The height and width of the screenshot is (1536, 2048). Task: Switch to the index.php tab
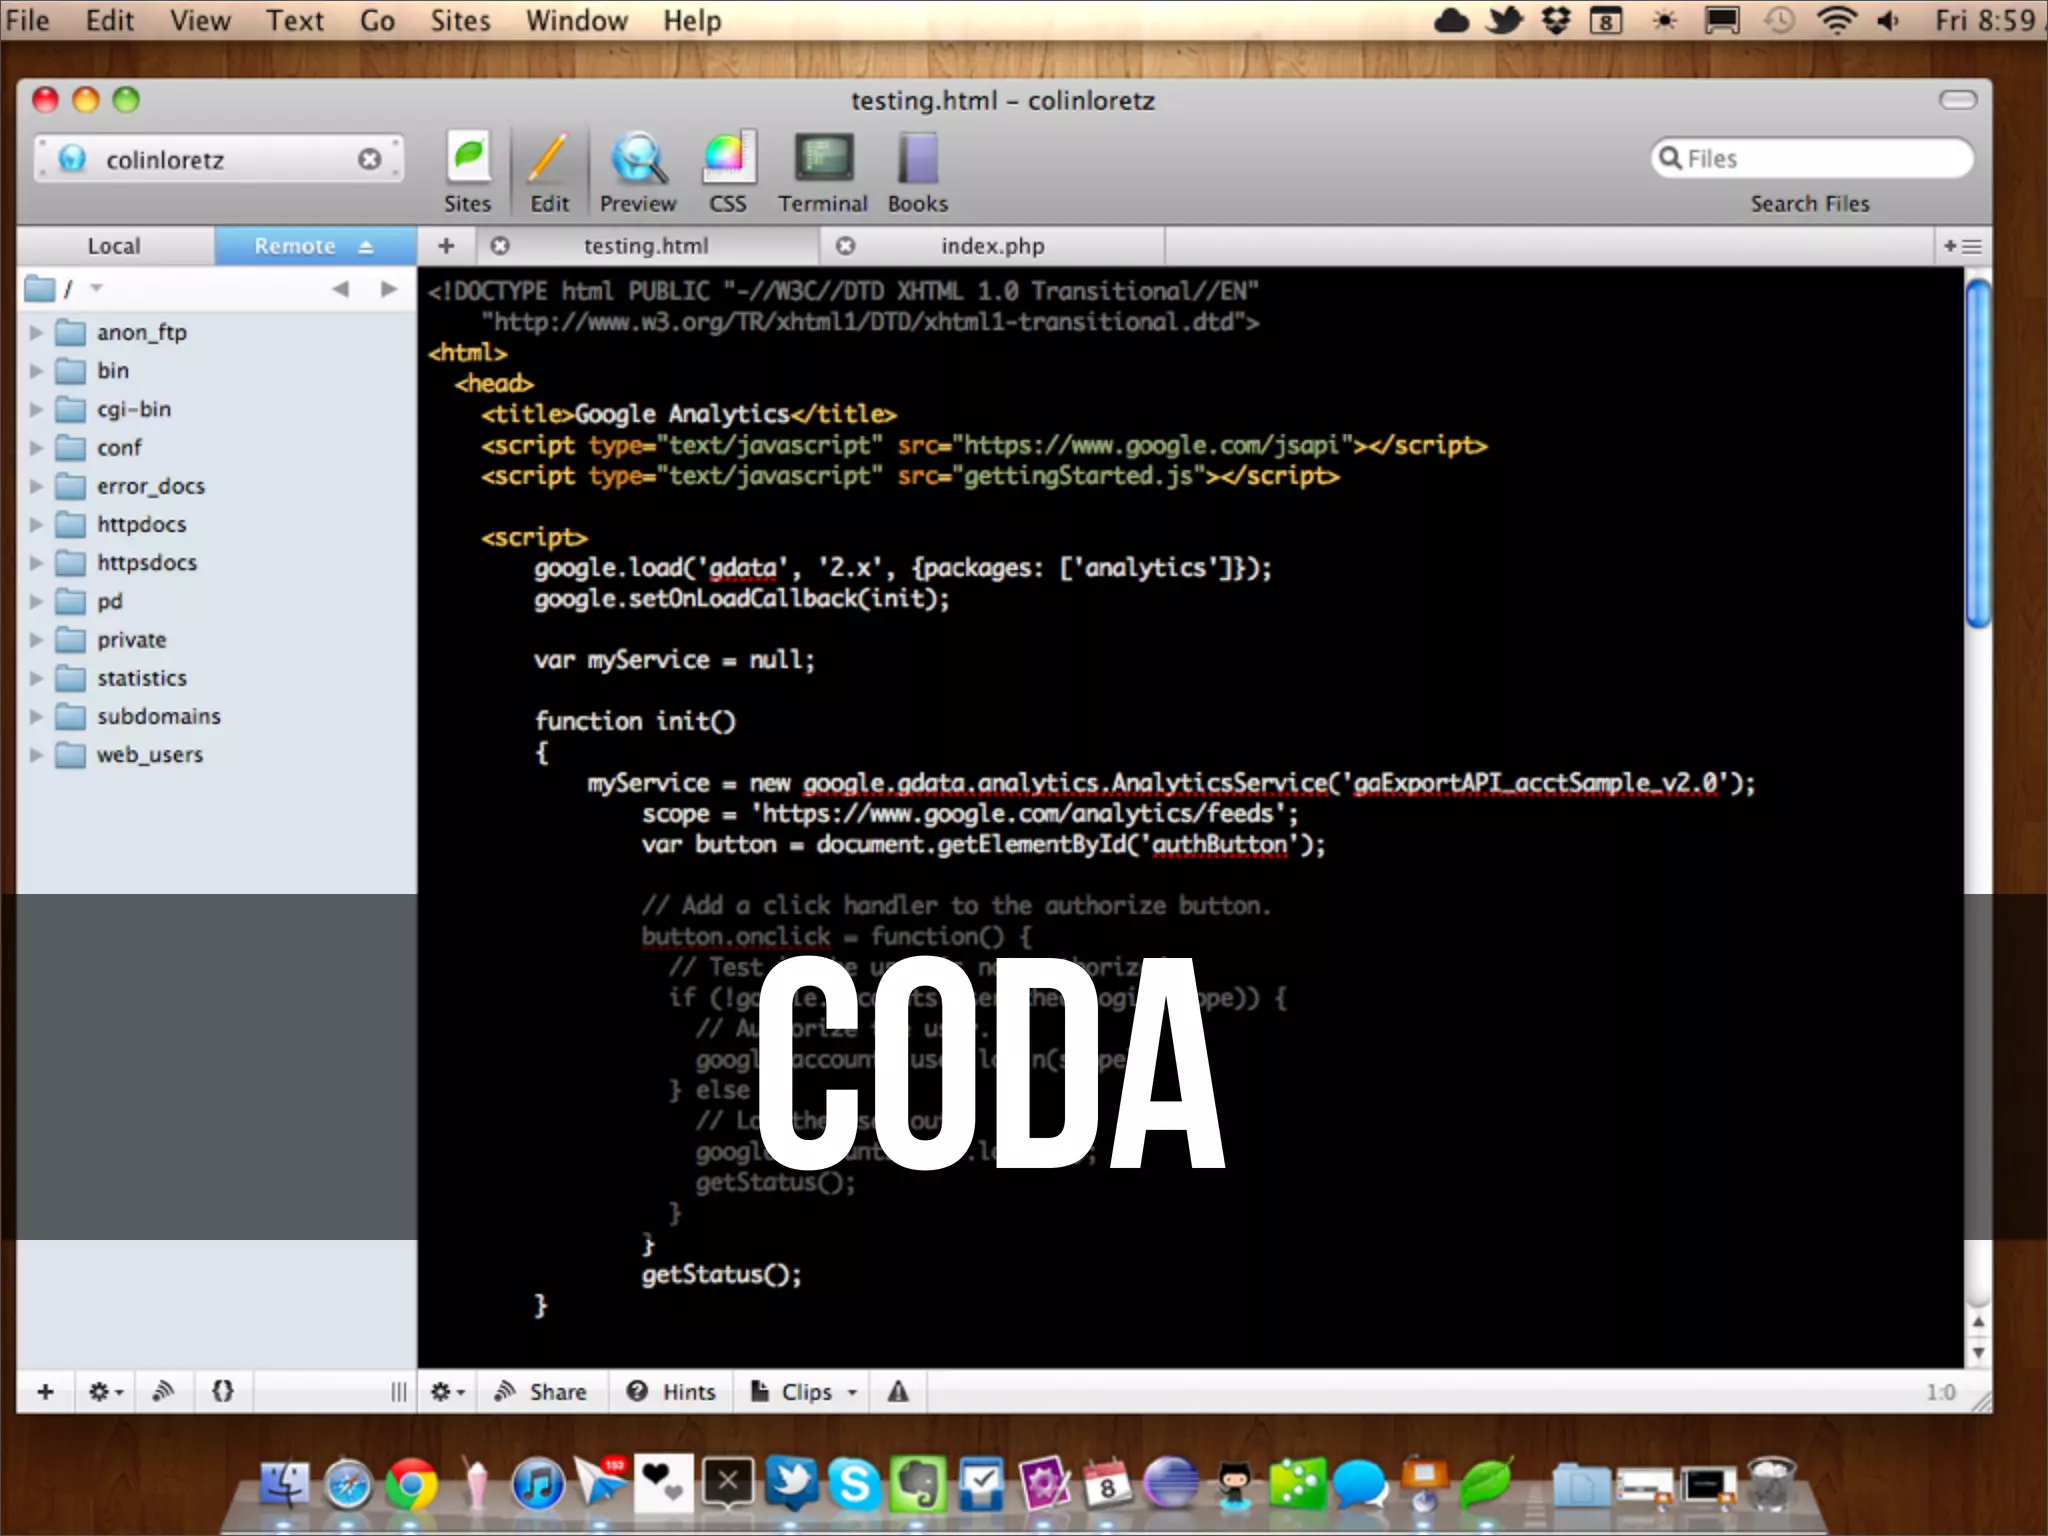click(992, 246)
